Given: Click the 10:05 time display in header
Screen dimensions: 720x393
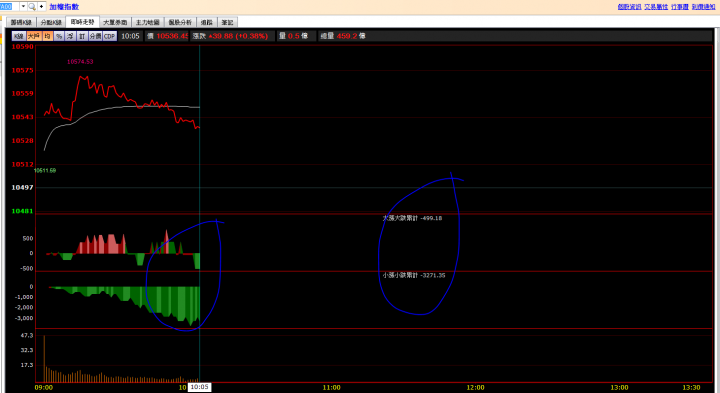Looking at the screenshot, I should click(x=130, y=36).
